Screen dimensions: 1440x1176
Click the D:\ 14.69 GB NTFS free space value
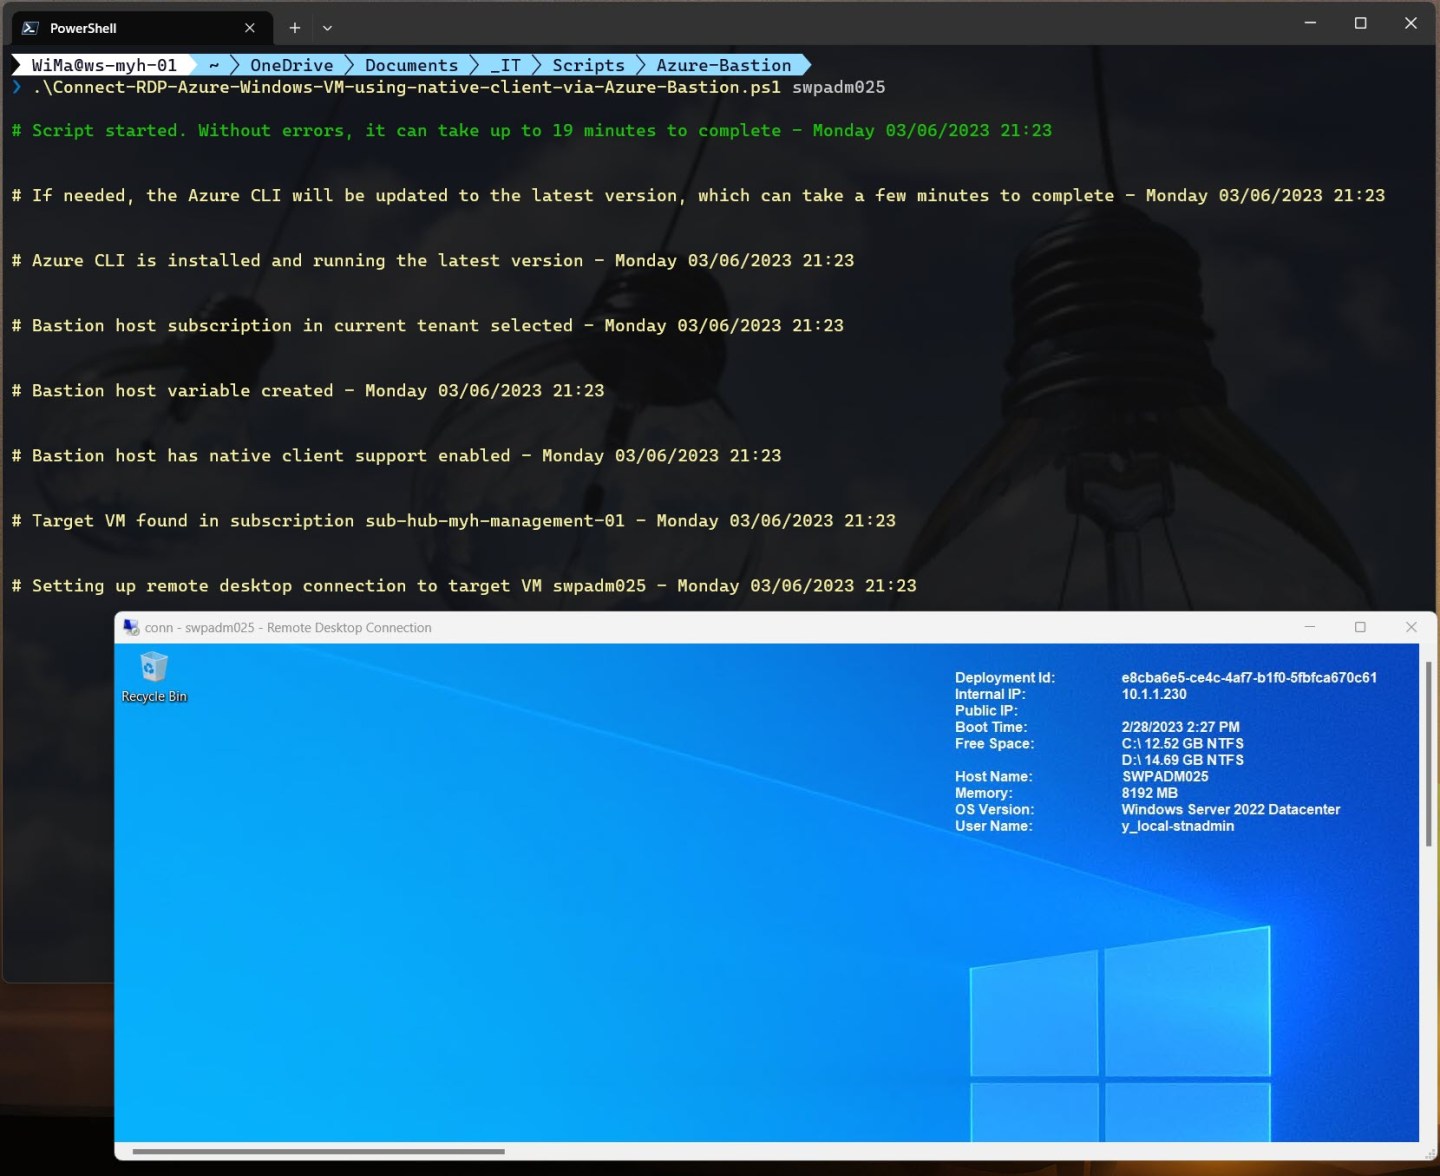click(x=1182, y=760)
